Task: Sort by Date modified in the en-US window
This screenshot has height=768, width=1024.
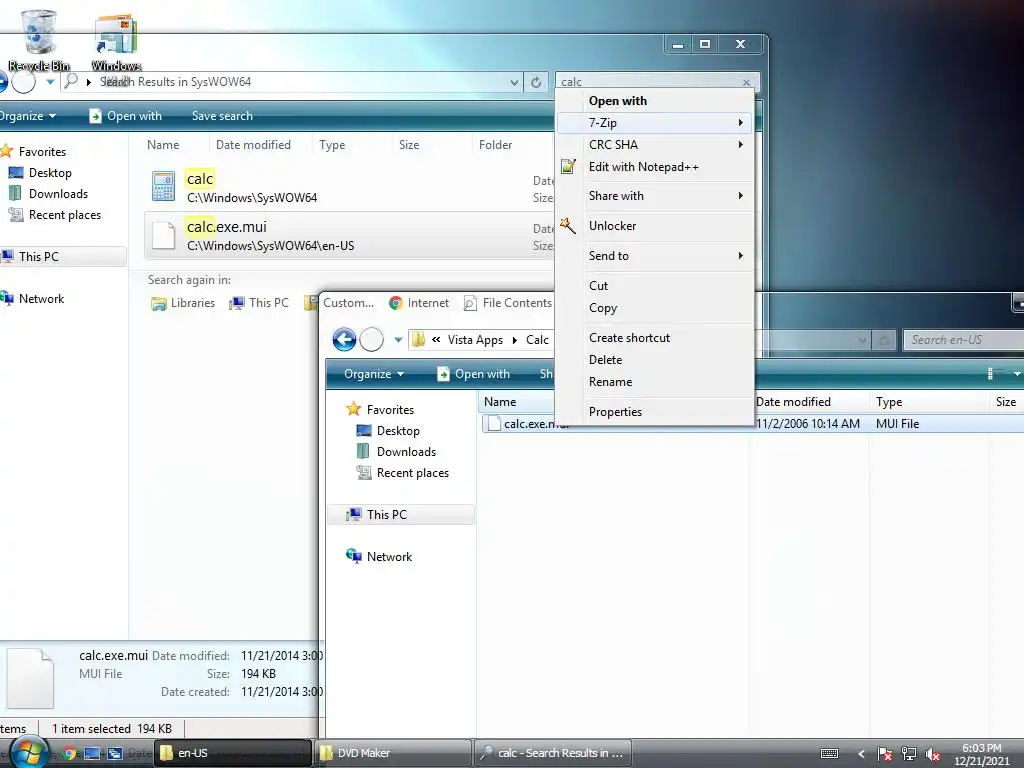Action: pos(793,402)
